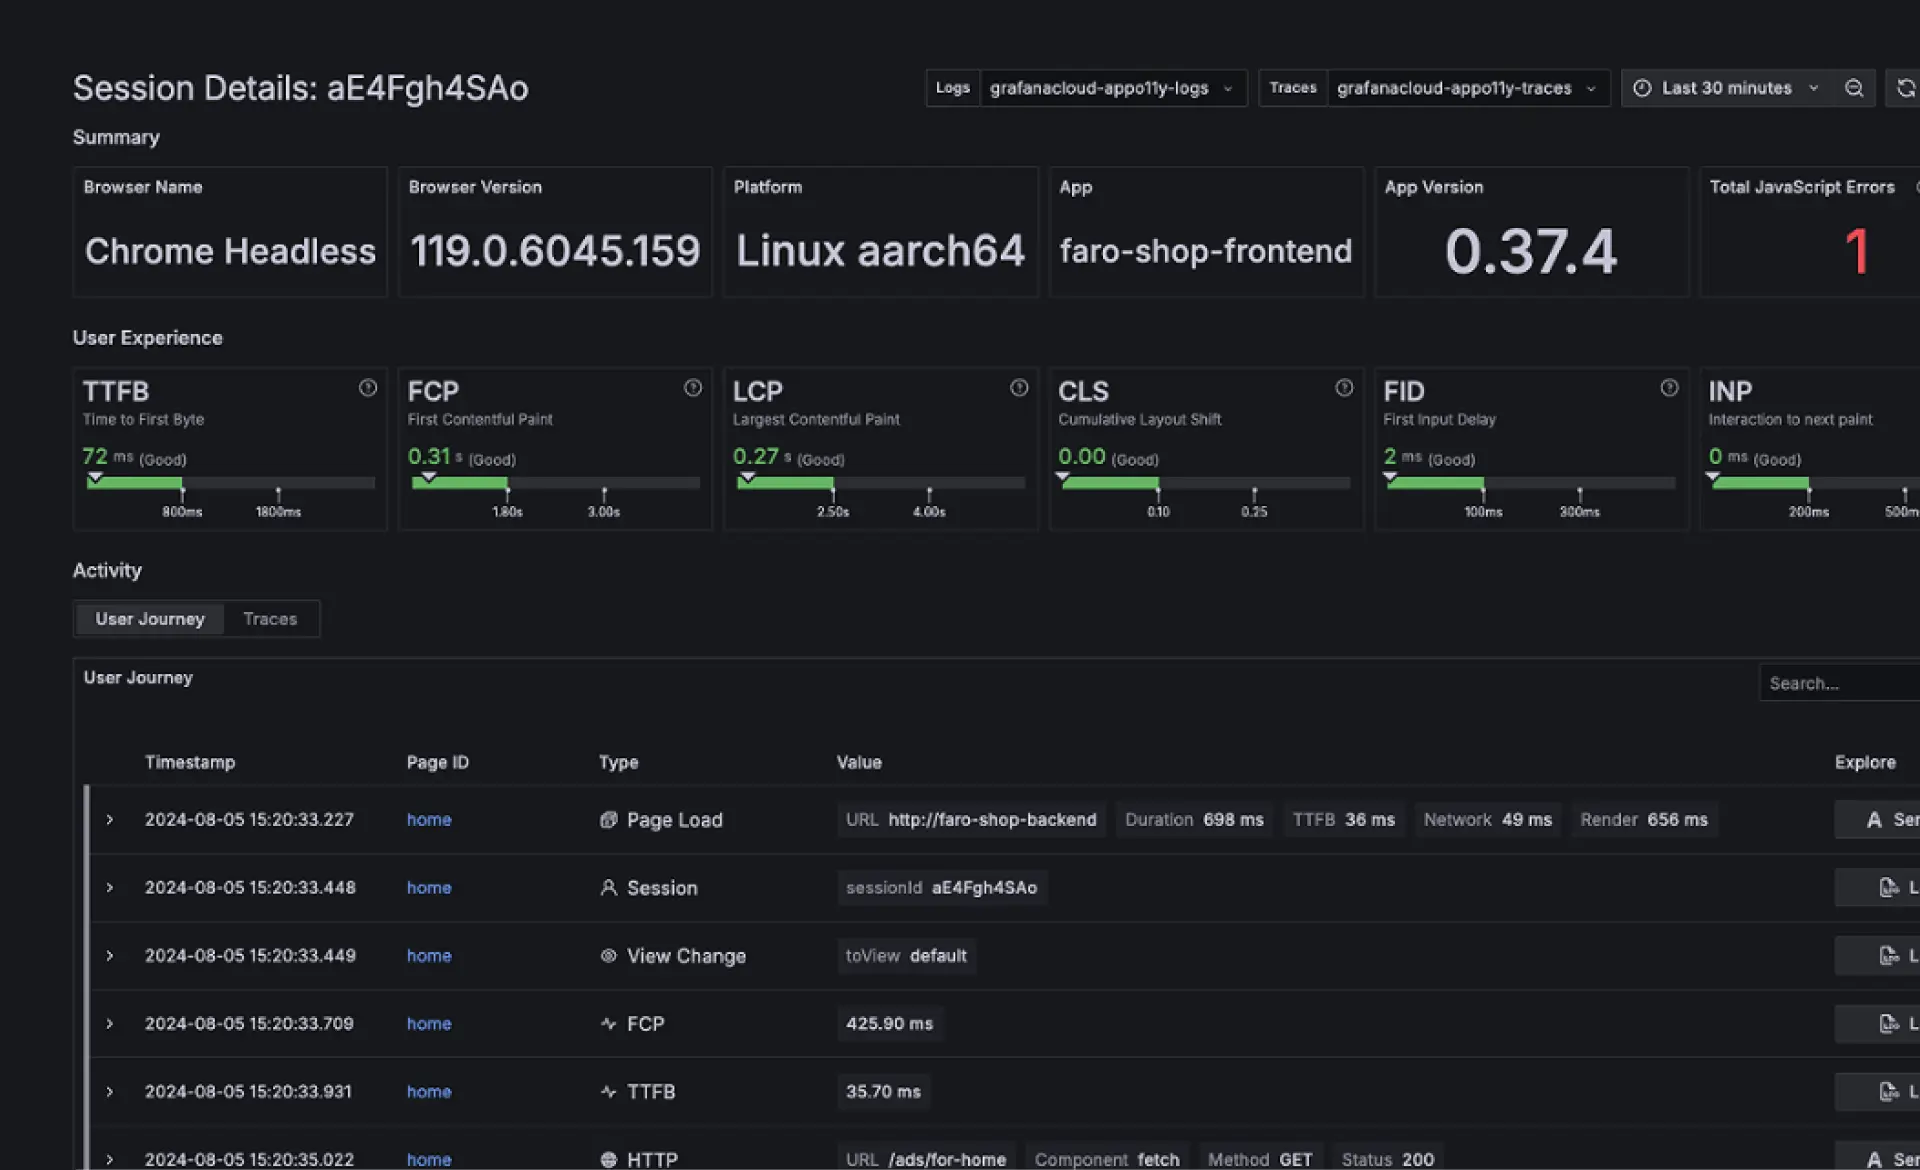Click the FID threshold gauge bar
Viewport: 1920px width, 1170px height.
click(x=1531, y=483)
